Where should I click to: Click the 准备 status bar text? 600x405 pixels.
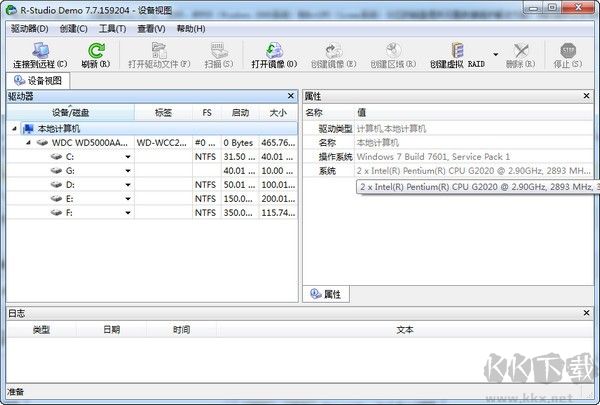(16, 392)
